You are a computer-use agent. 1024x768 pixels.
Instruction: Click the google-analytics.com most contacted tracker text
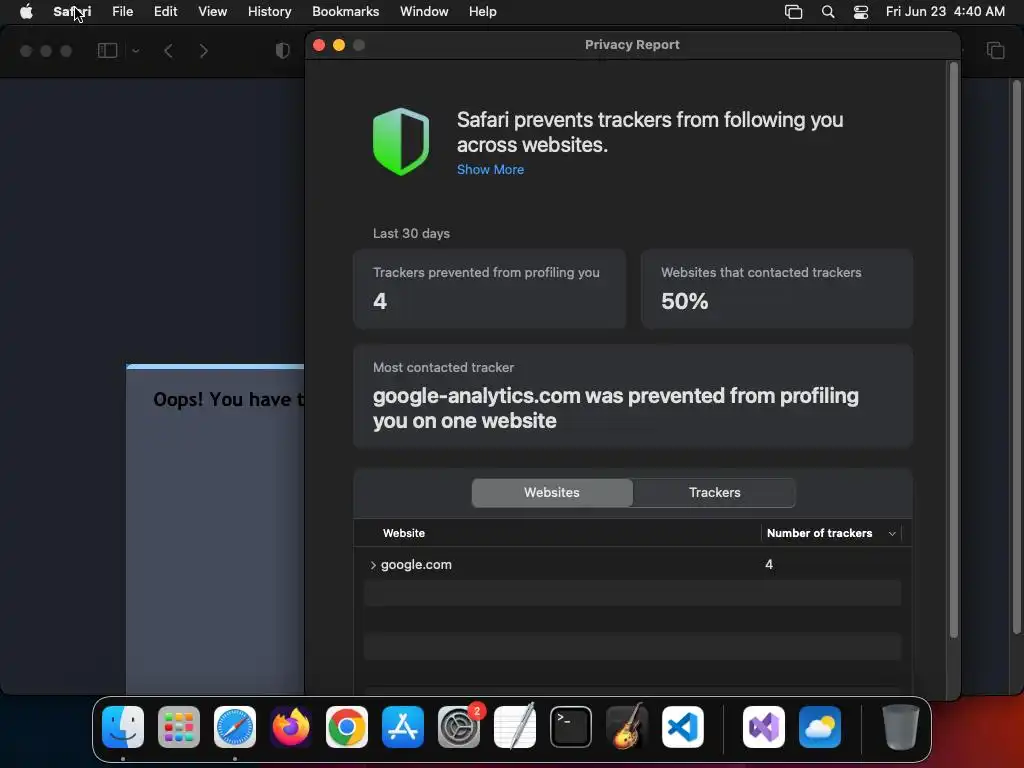coord(615,408)
